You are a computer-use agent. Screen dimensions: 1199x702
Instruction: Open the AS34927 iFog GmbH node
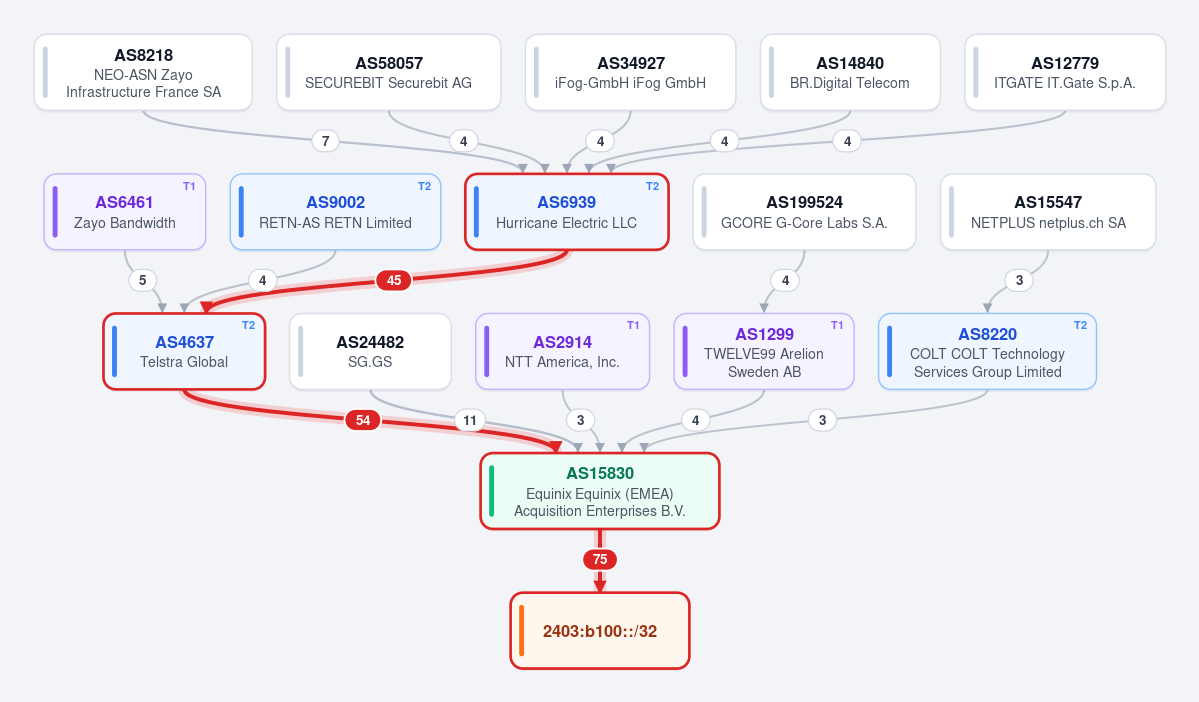630,73
